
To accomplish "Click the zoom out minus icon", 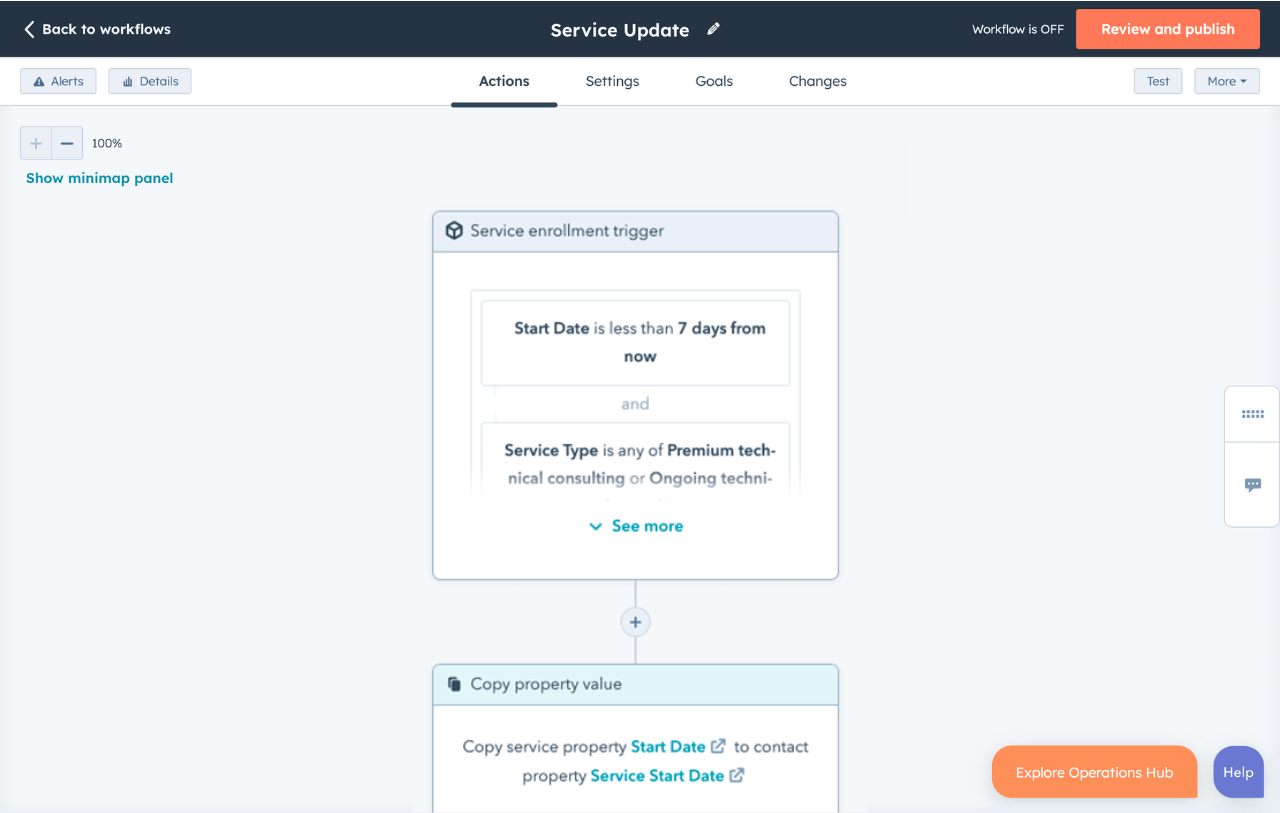I will (x=67, y=143).
